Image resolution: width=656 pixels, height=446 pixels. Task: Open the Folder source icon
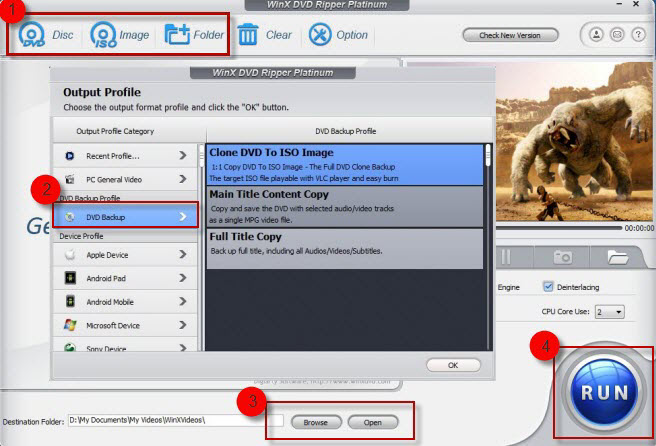pos(177,34)
